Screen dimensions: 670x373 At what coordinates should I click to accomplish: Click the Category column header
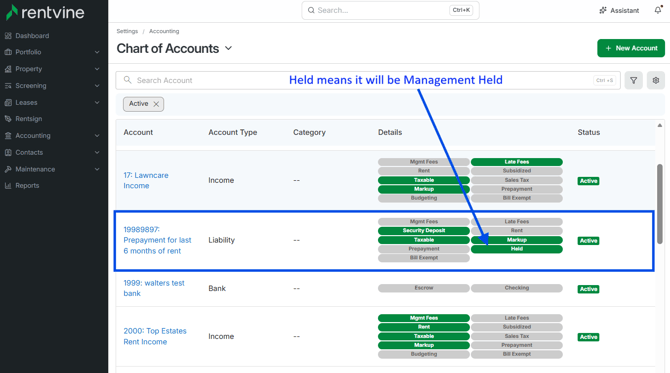pyautogui.click(x=309, y=132)
